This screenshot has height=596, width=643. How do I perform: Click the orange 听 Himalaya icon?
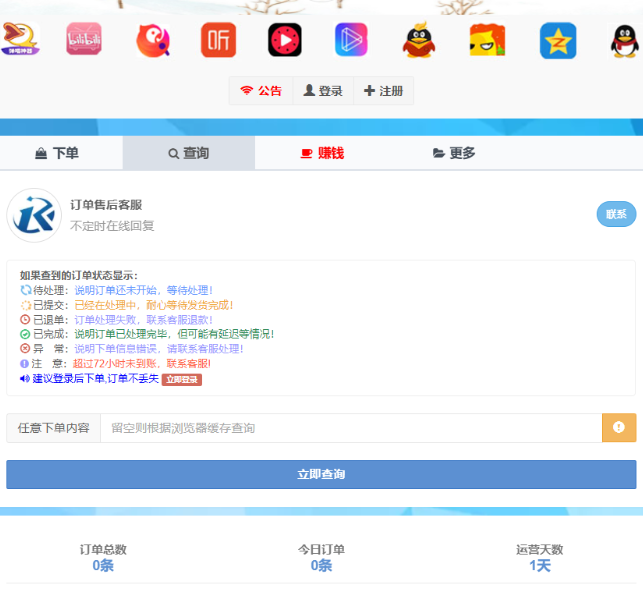pos(218,40)
